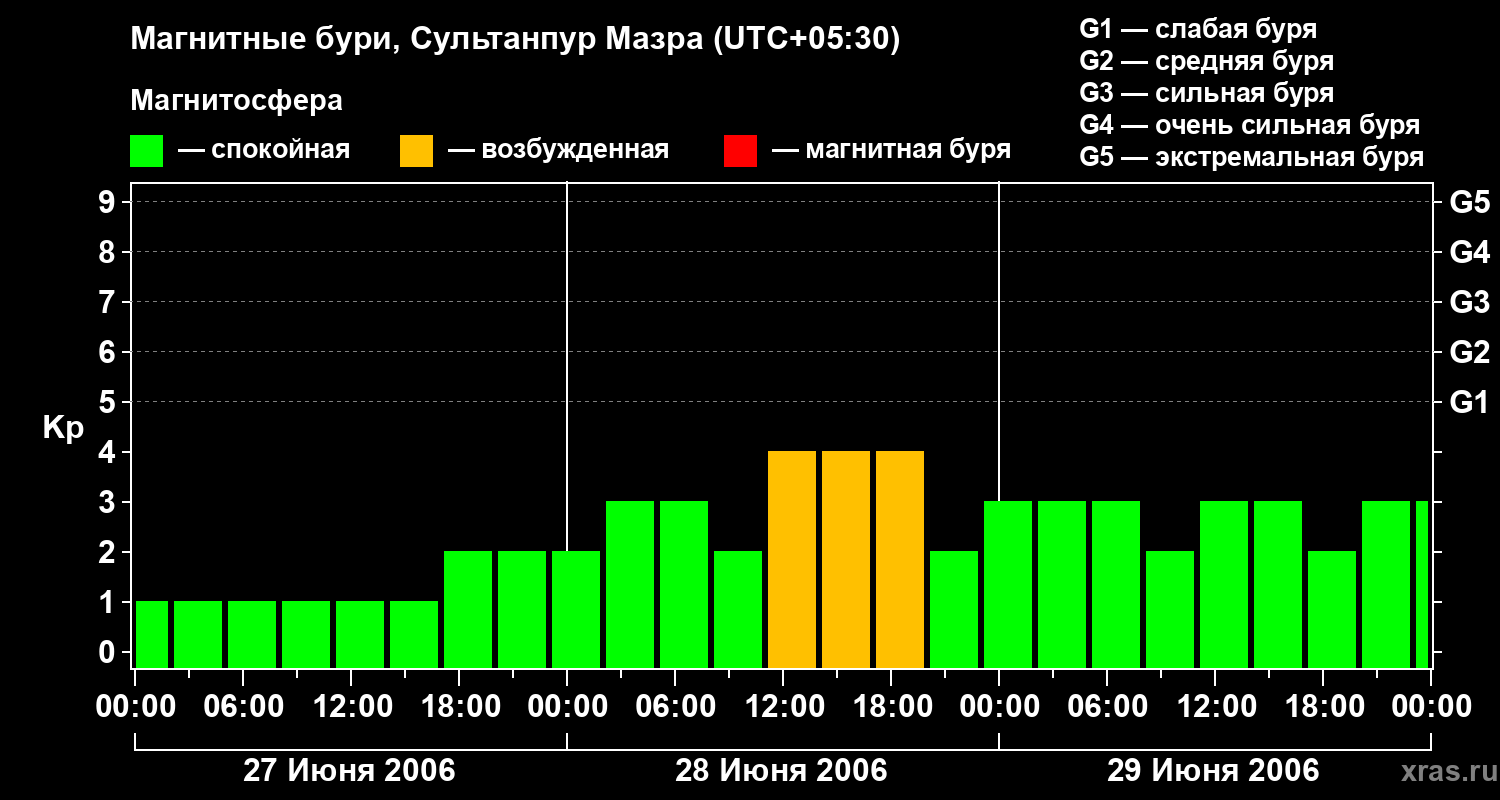Click the 'Kp' axis label
Image resolution: width=1500 pixels, height=800 pixels.
(x=63, y=428)
